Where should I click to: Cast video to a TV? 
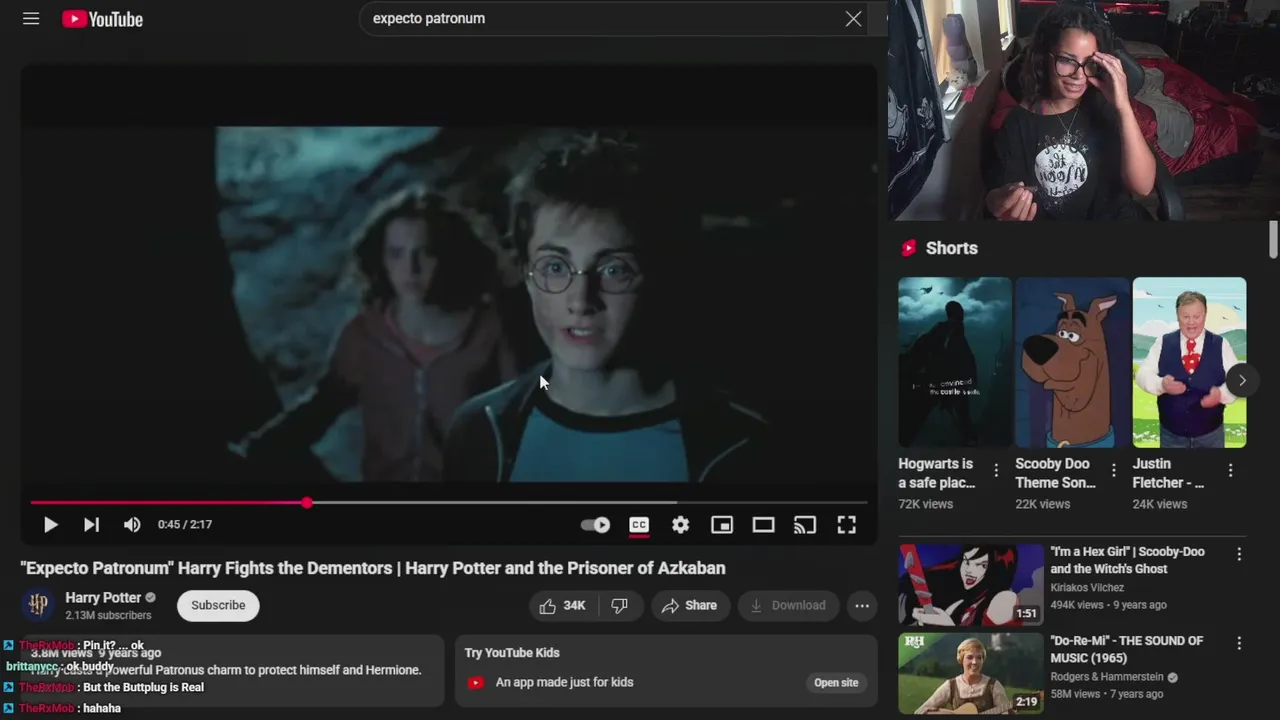tap(805, 524)
